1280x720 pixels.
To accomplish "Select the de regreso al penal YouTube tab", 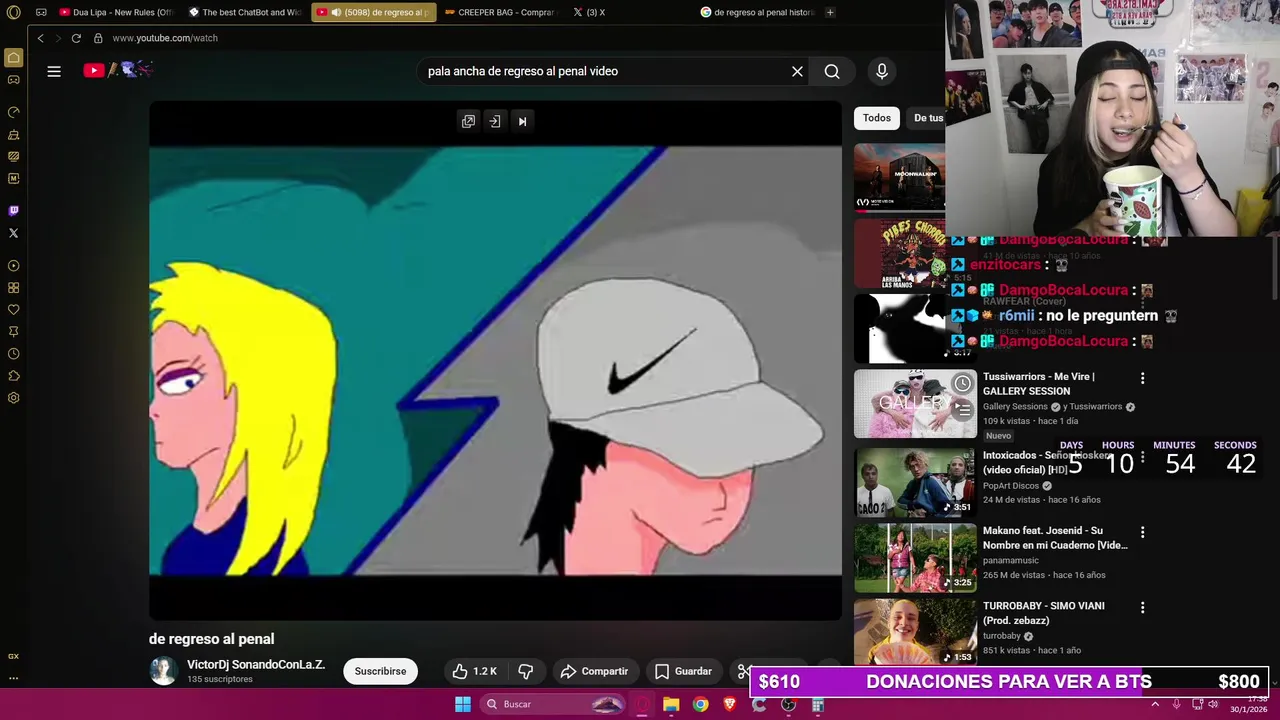I will click(x=373, y=12).
